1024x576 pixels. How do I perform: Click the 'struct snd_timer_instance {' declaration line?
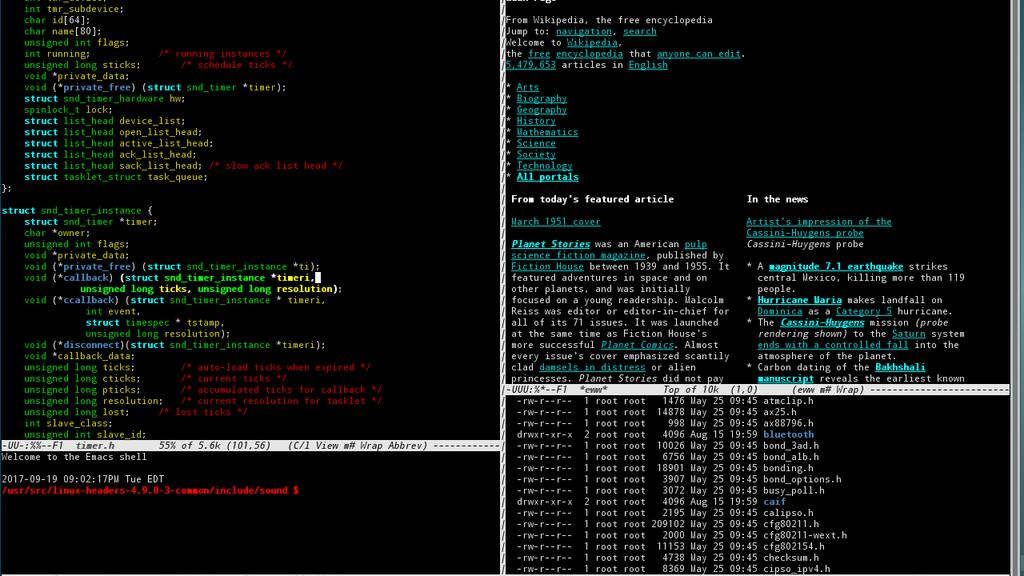[x=76, y=210]
